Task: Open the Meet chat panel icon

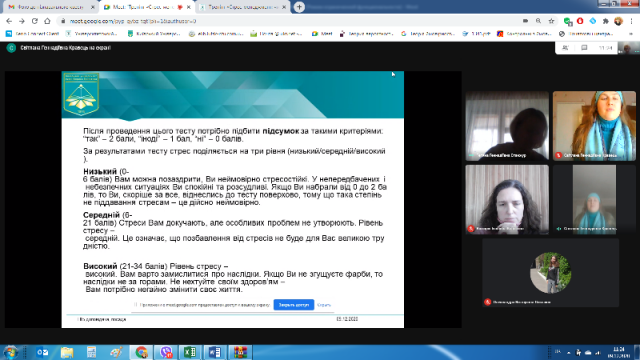Action: pyautogui.click(x=584, y=48)
